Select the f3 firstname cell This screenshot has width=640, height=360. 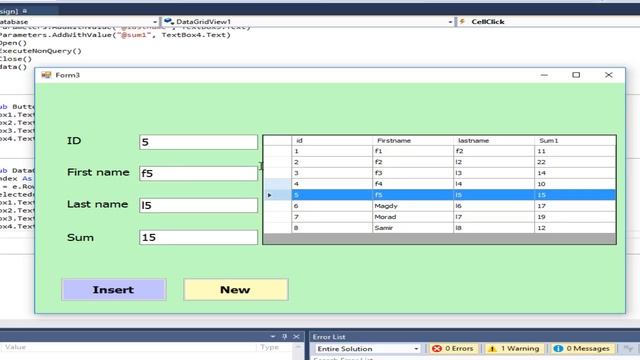[413, 173]
